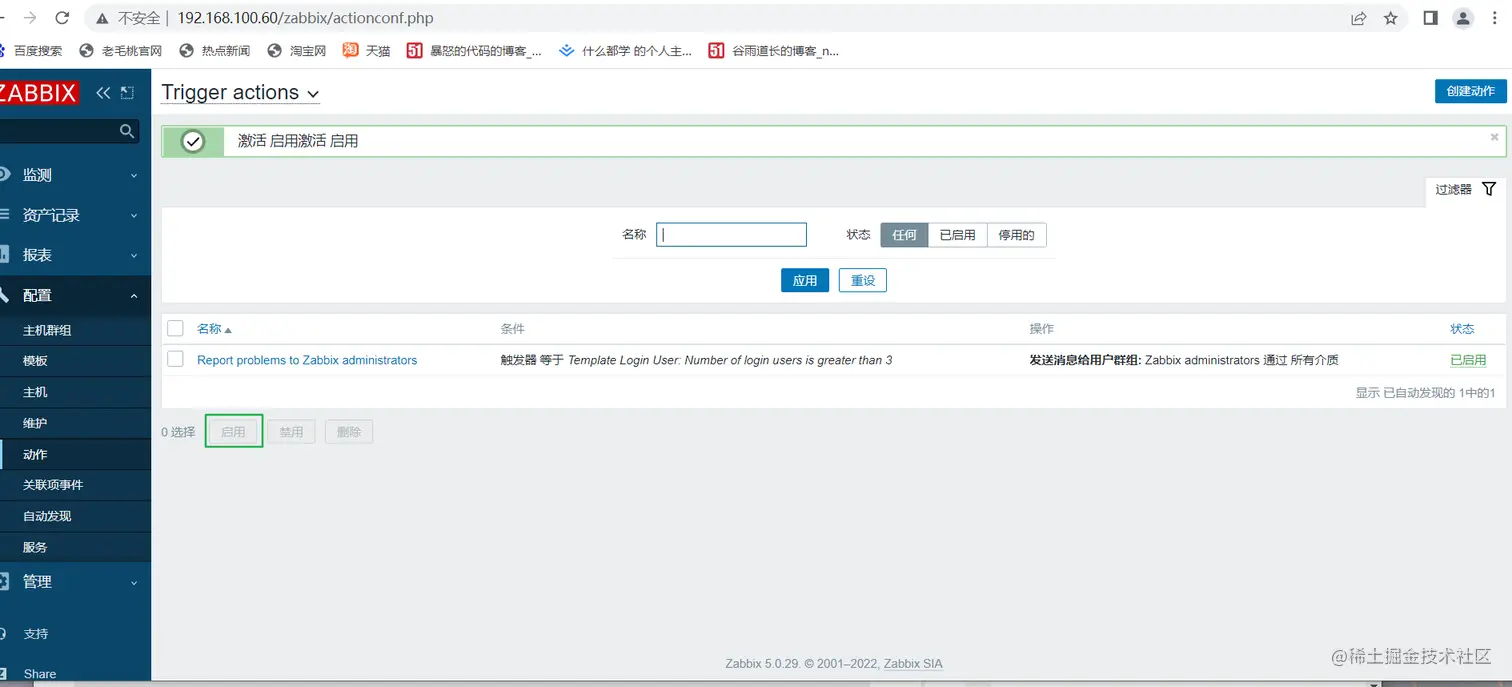Toggle browser side panel icon

(1430, 18)
